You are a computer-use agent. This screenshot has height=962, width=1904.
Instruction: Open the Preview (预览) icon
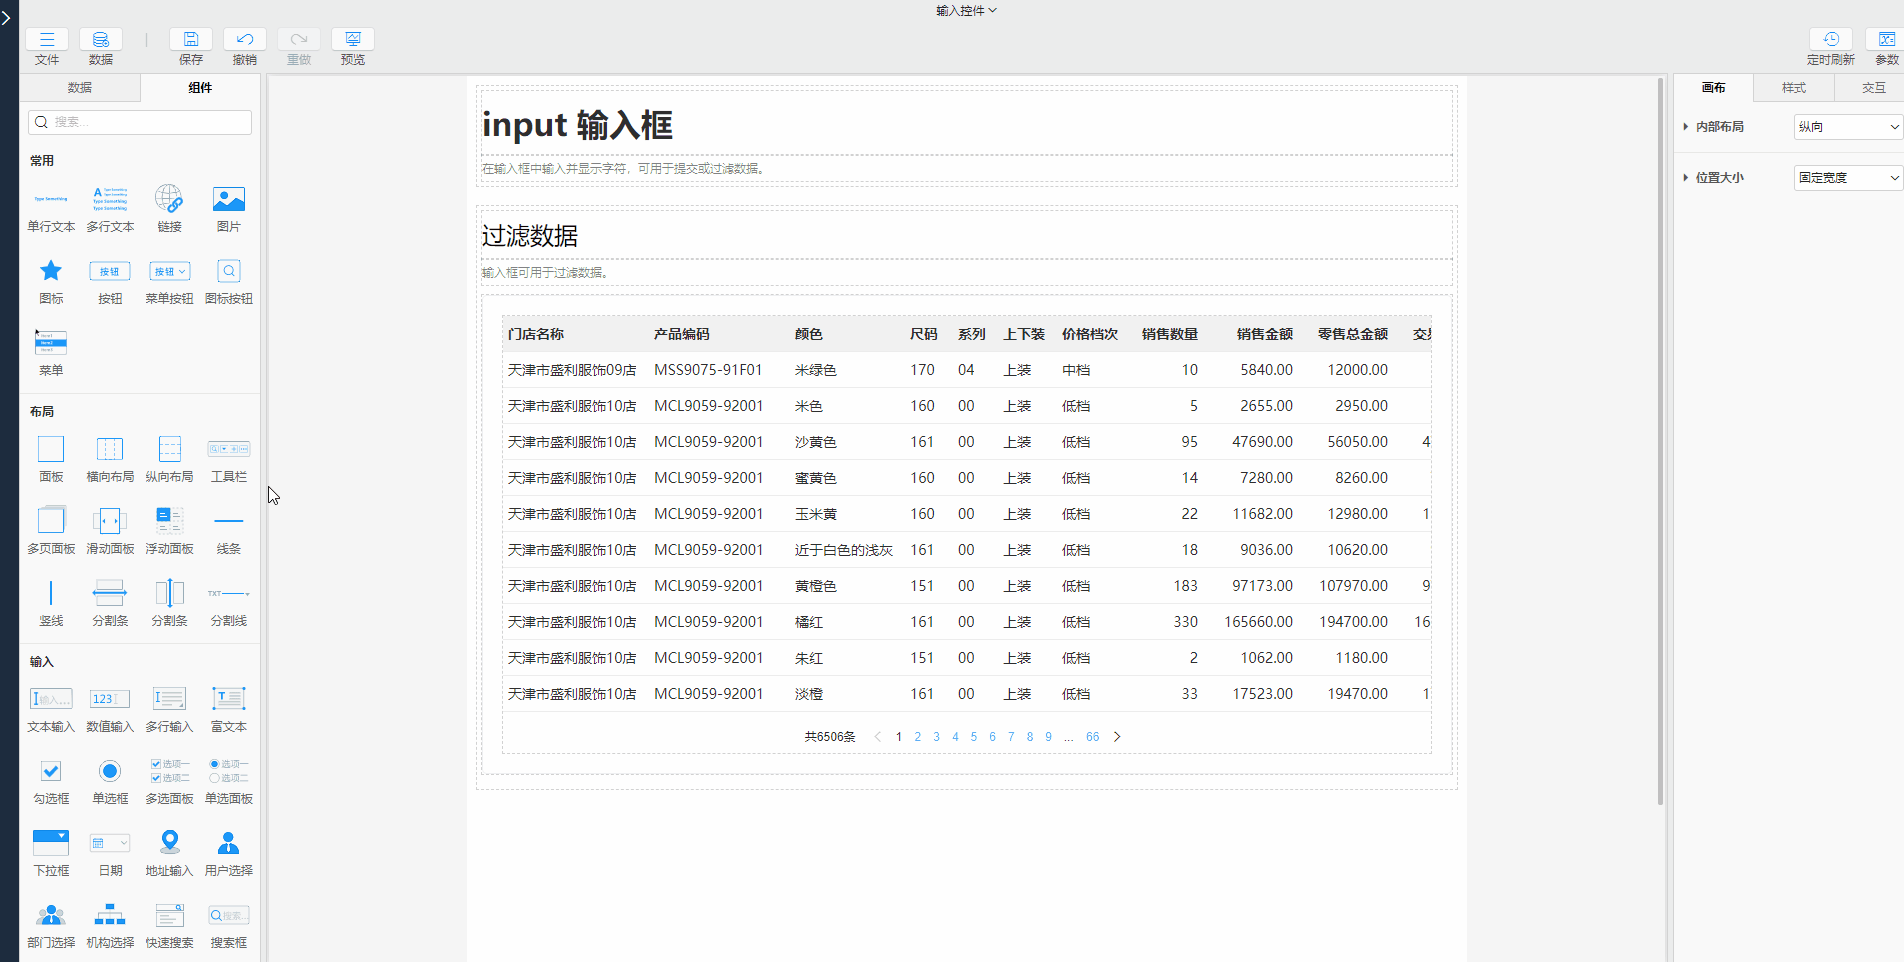tap(352, 40)
